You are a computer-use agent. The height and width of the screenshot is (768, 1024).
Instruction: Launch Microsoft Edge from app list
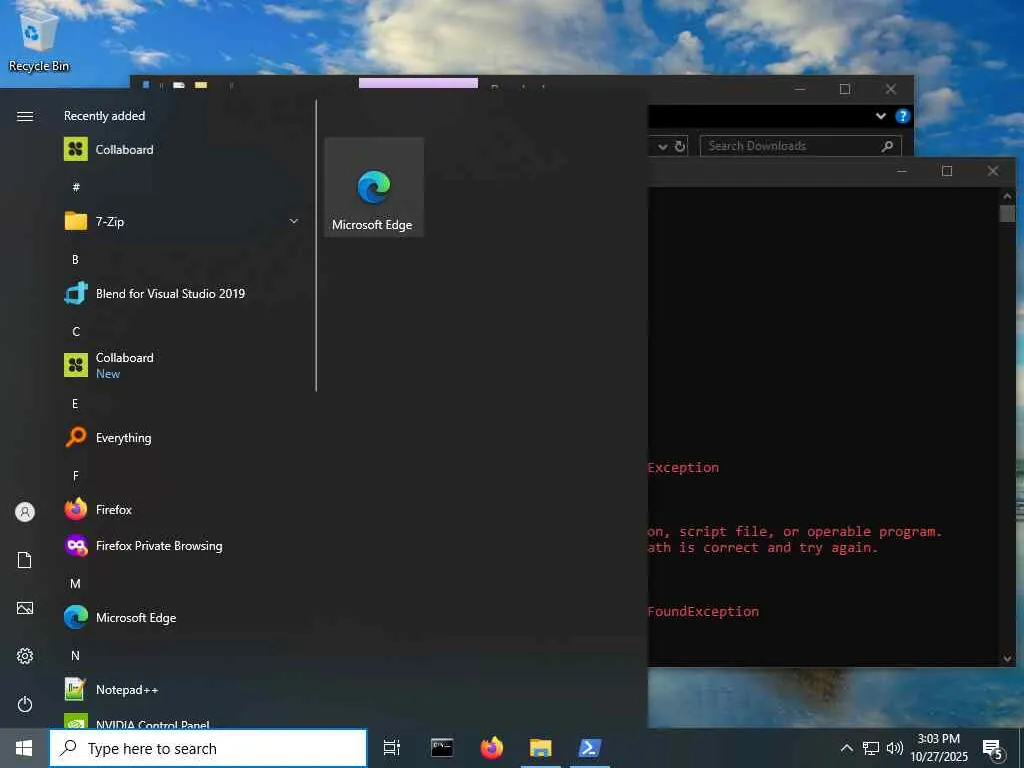[x=183, y=617]
